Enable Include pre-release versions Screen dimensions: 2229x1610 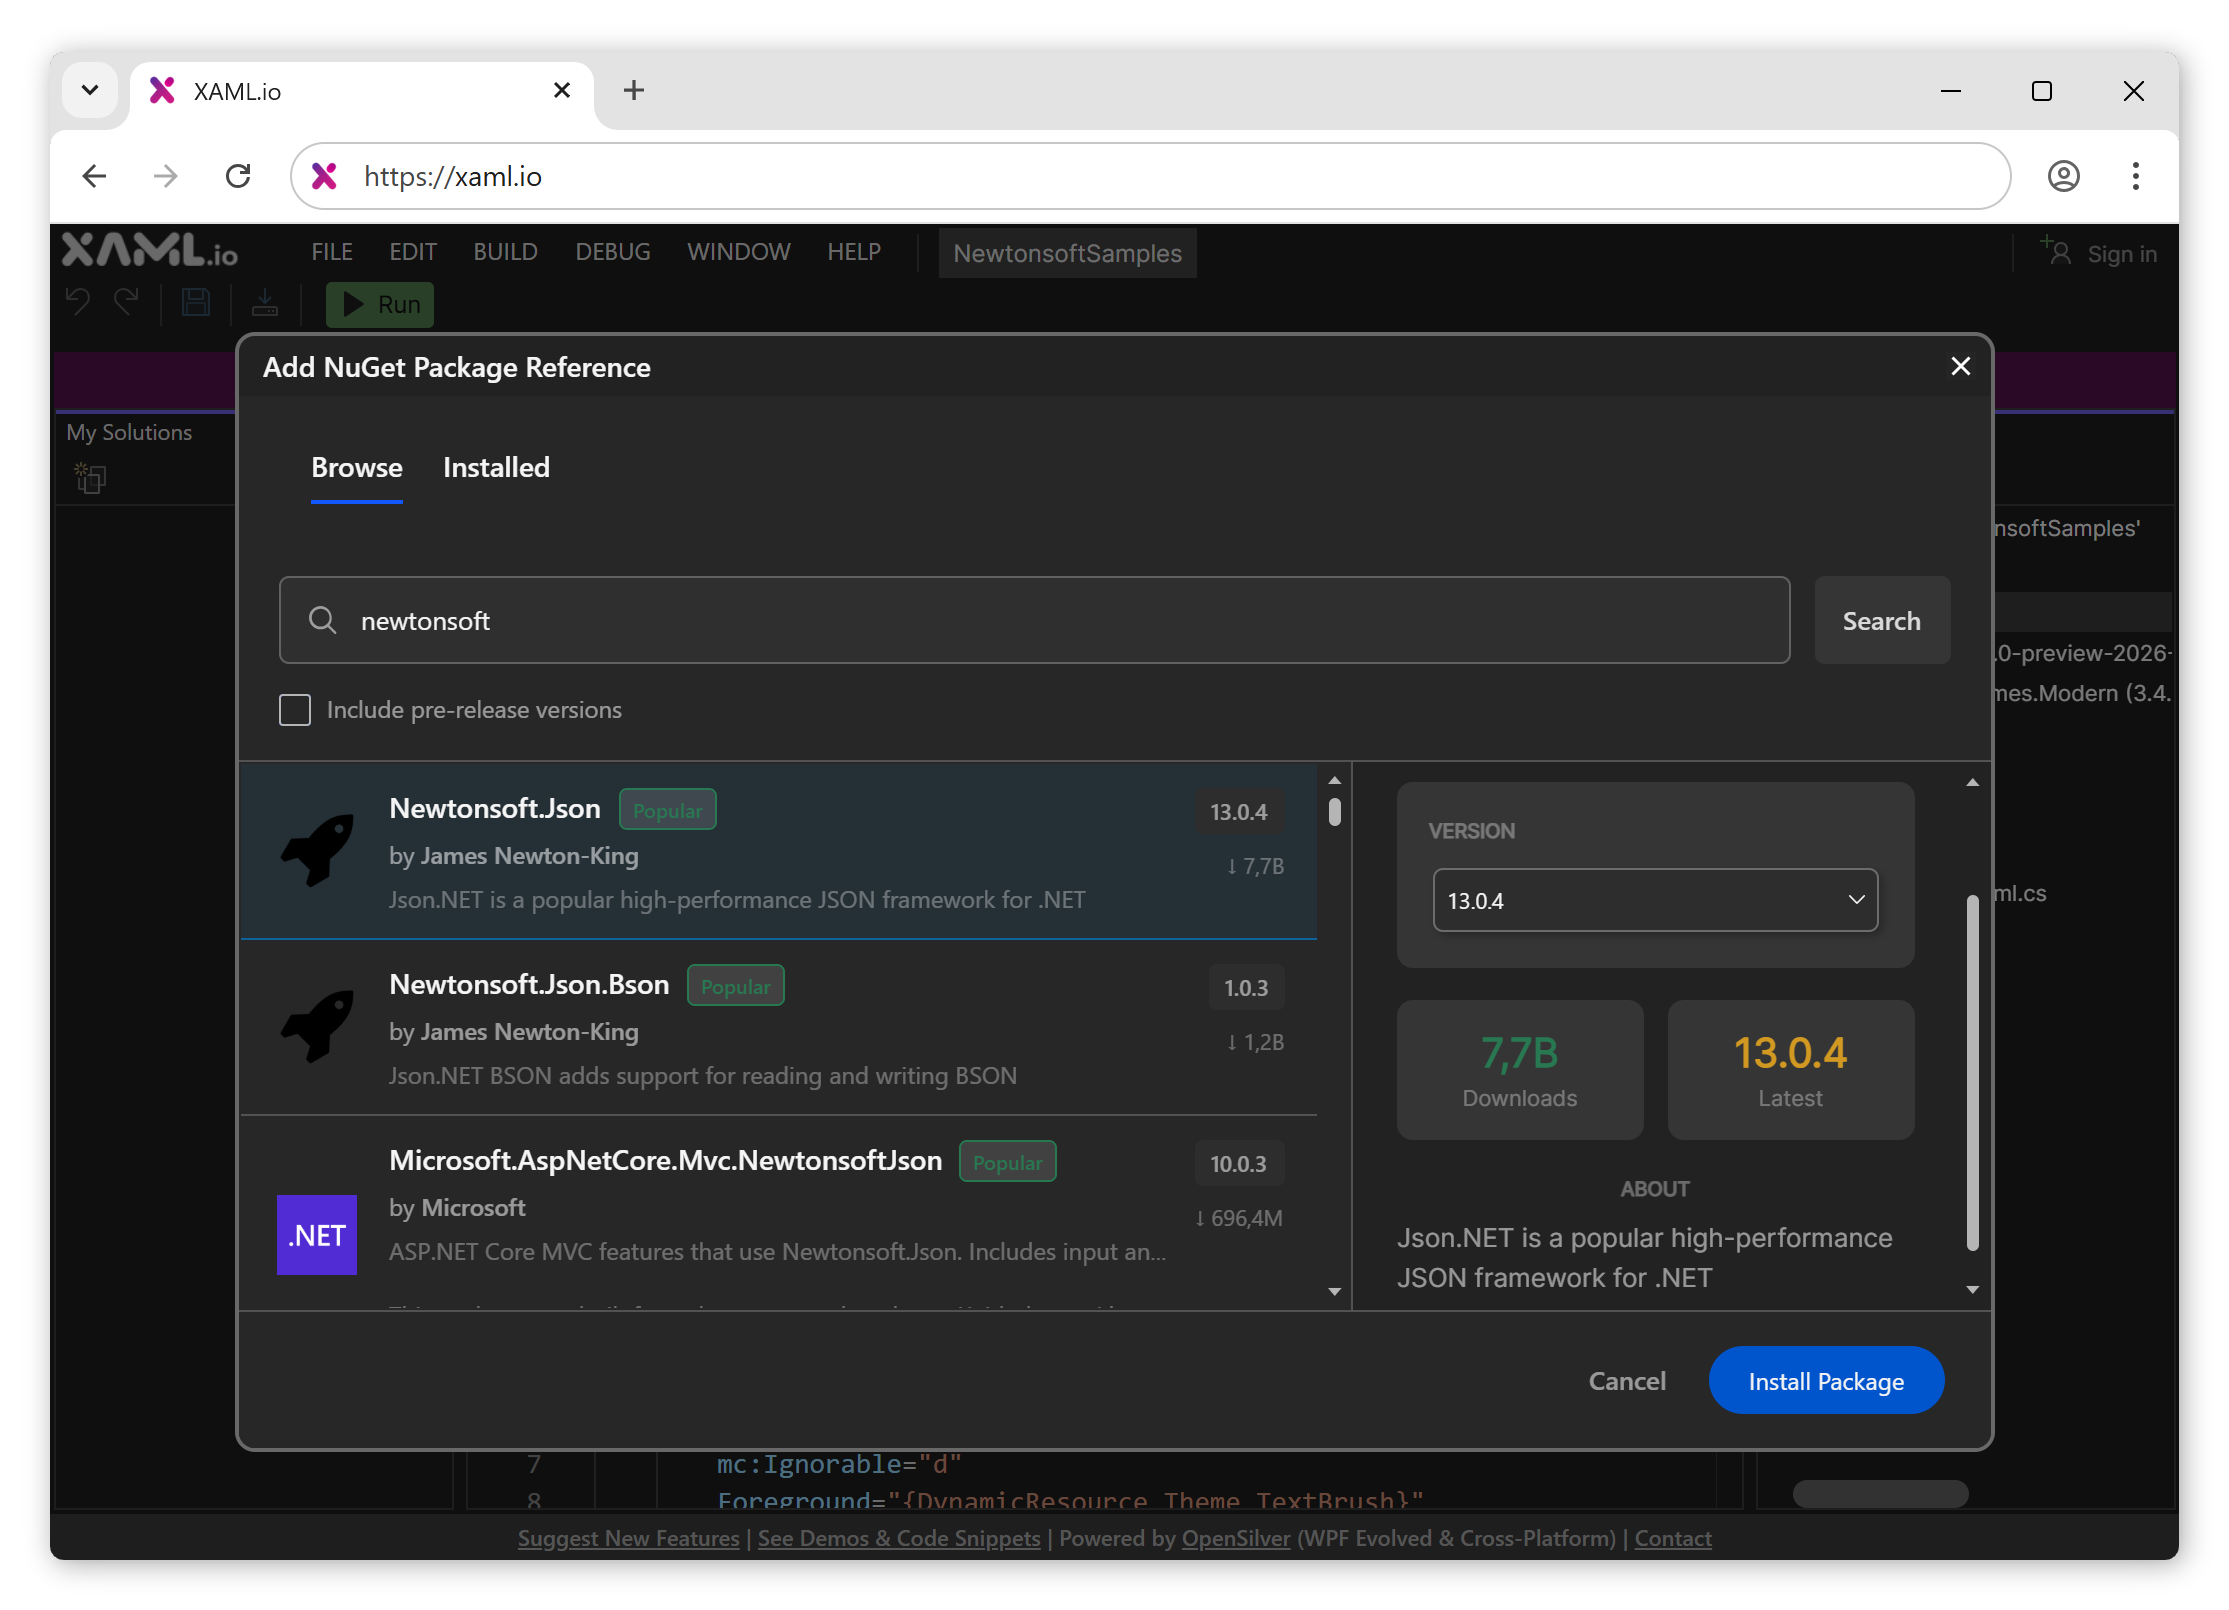tap(295, 709)
